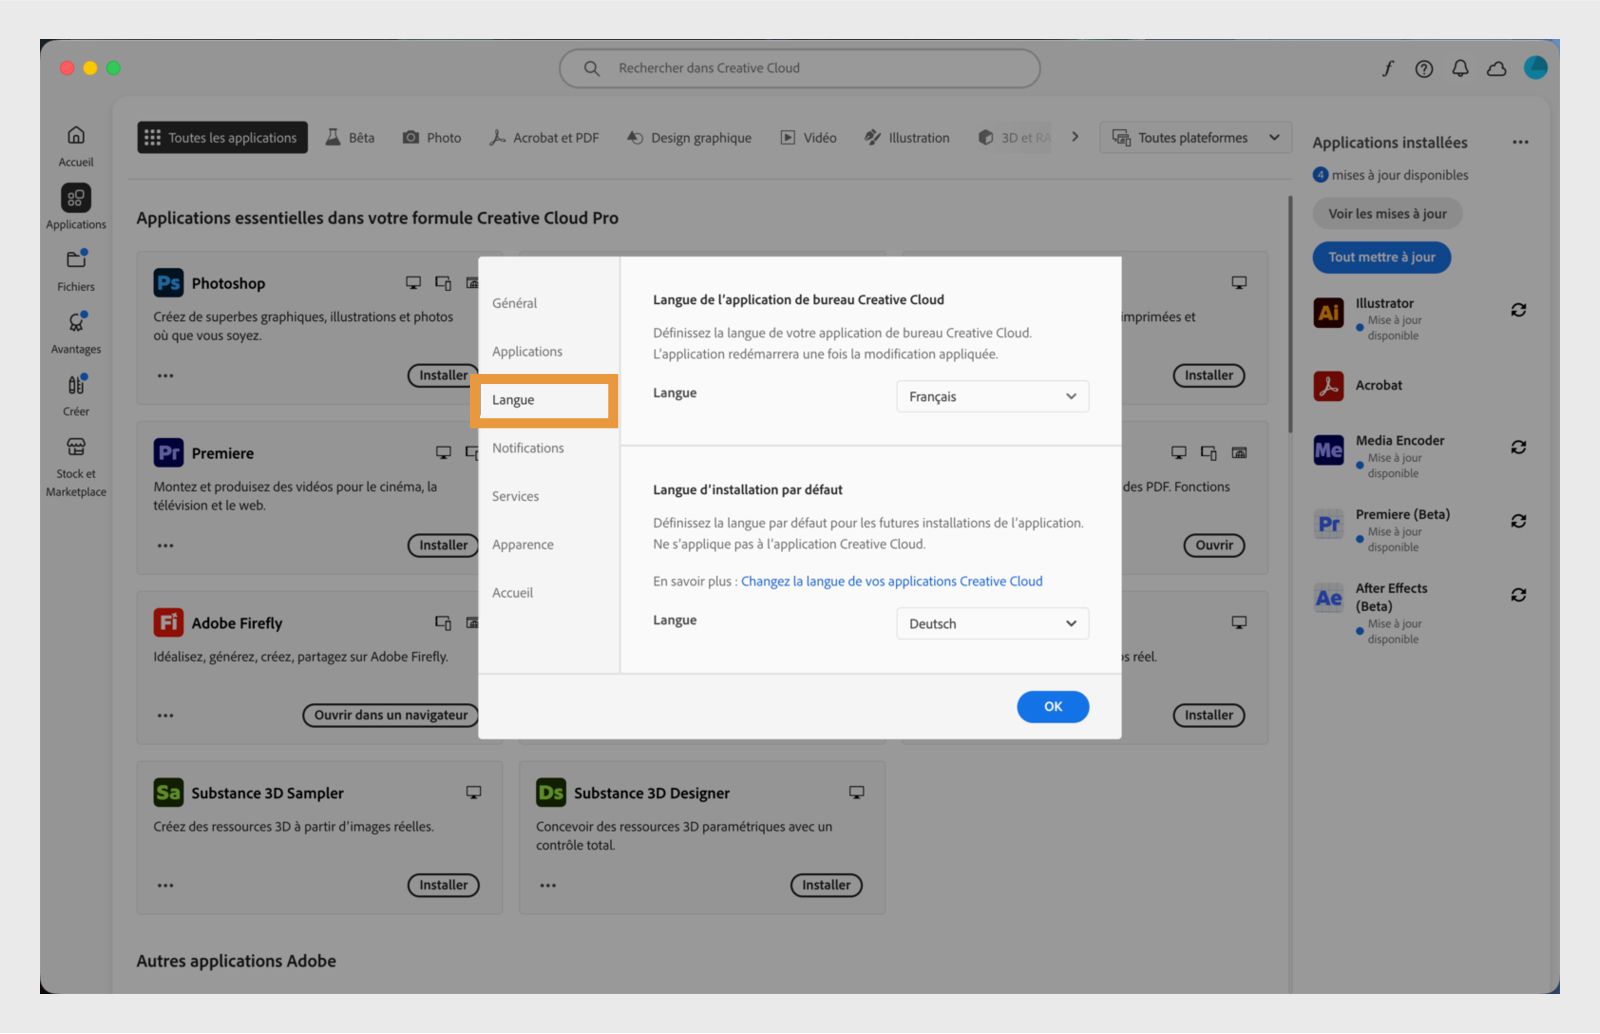
Task: Update Media Encoder via refresh icon
Action: pos(1518,447)
